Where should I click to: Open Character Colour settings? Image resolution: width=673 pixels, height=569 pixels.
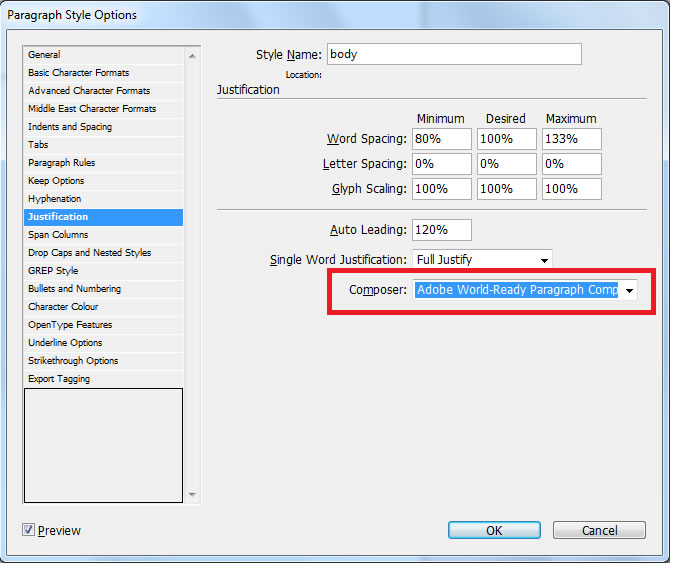coord(103,307)
